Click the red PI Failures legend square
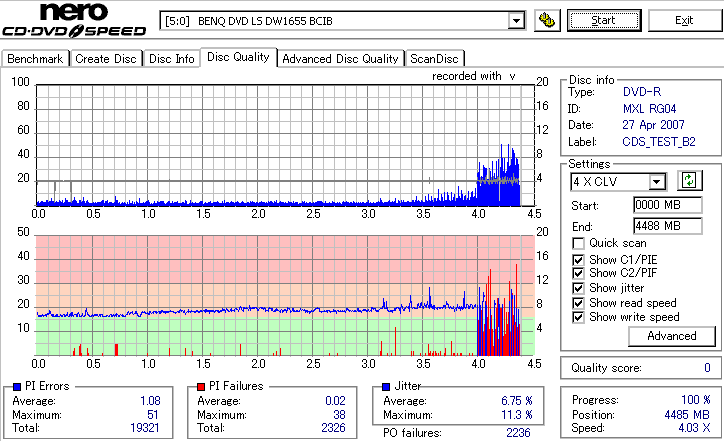This screenshot has width=724, height=441. (201, 387)
